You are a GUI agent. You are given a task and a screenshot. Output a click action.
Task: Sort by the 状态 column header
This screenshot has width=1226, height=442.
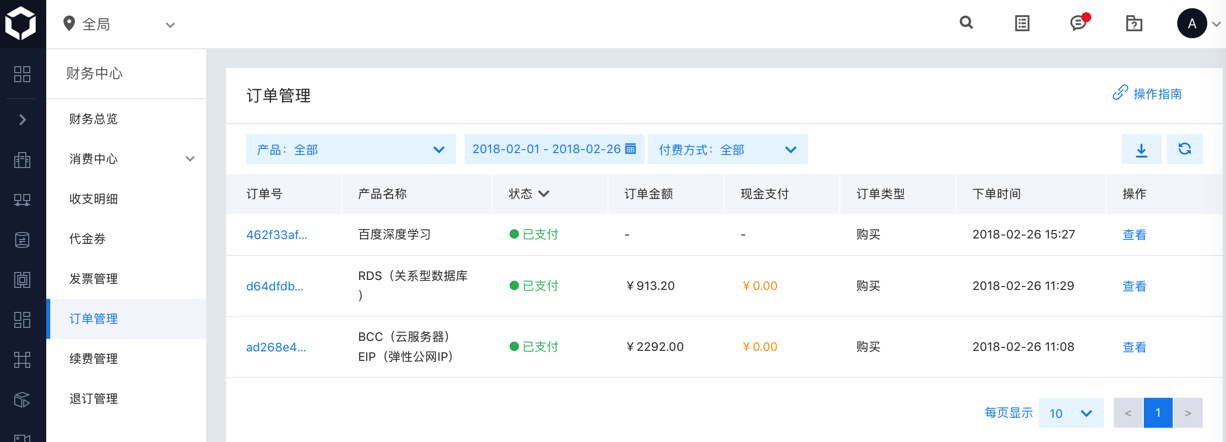(530, 194)
